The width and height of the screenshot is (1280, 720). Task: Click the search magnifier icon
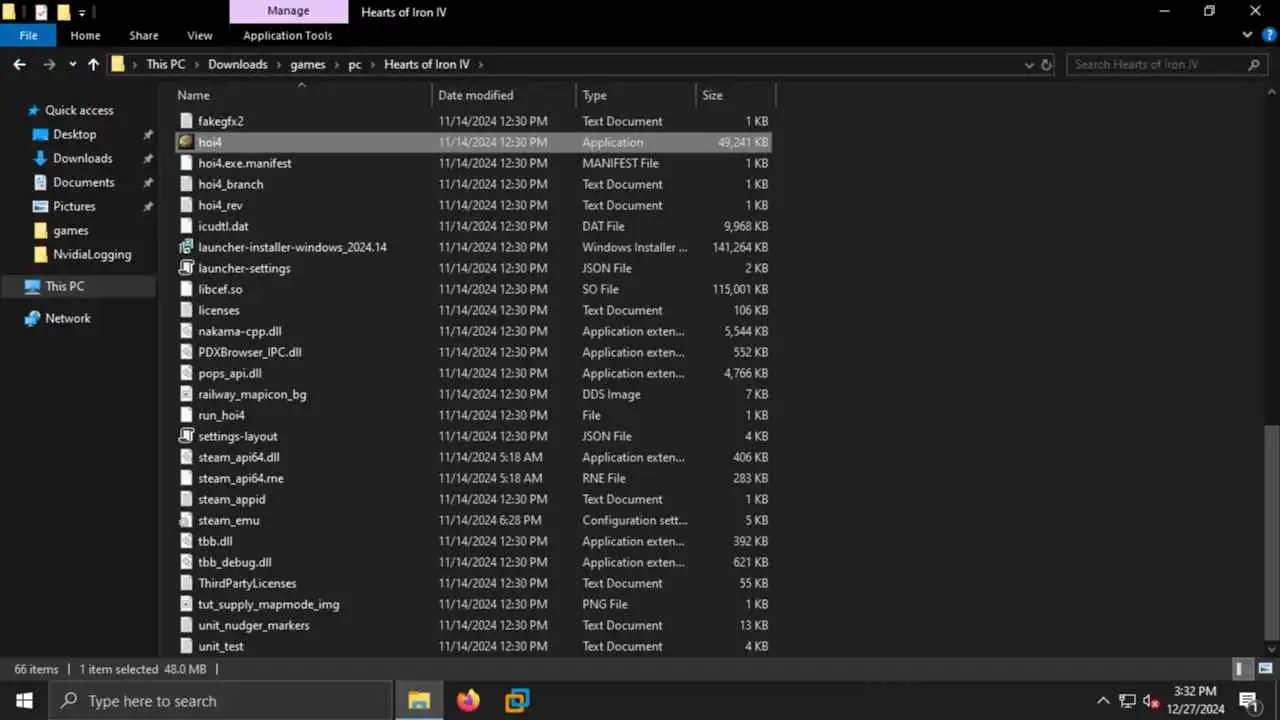click(1254, 64)
